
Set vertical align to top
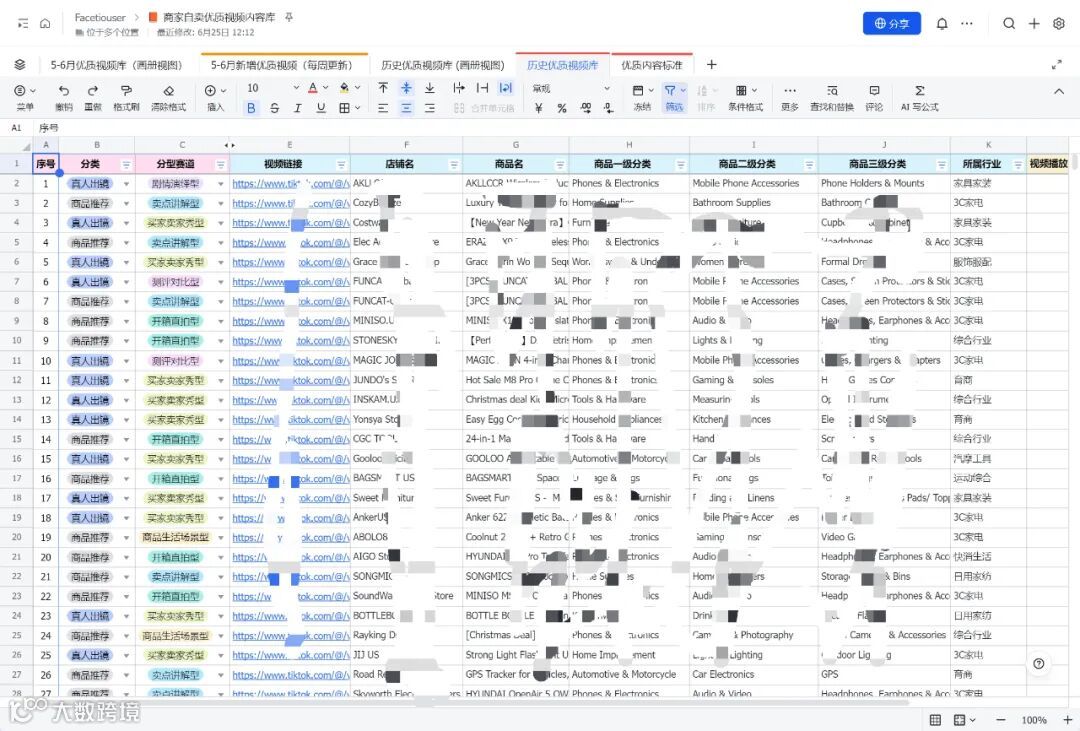point(383,88)
